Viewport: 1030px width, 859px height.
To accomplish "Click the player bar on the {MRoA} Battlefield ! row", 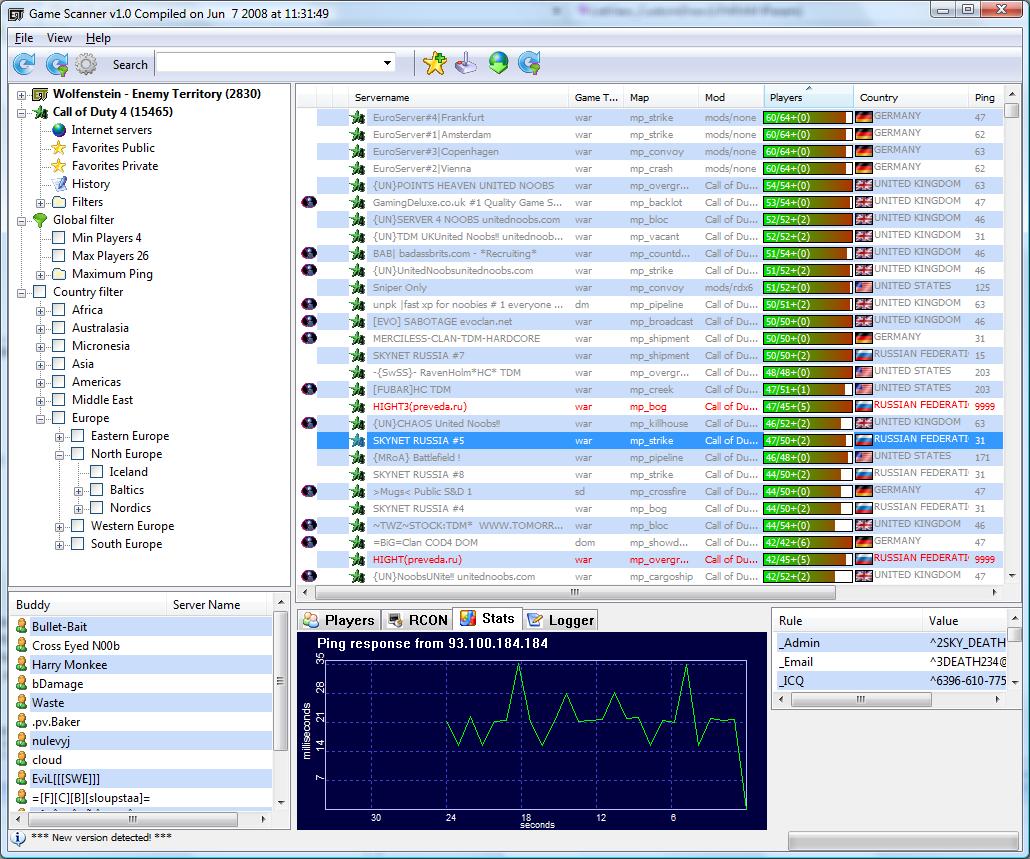I will click(x=808, y=458).
